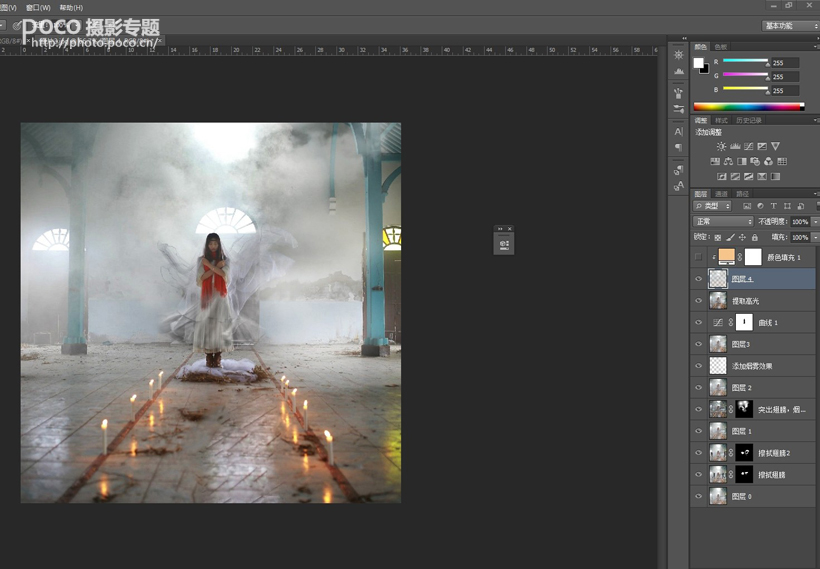This screenshot has width=820, height=569.
Task: Hide the 曲线 1 adjustment layer
Action: click(698, 322)
